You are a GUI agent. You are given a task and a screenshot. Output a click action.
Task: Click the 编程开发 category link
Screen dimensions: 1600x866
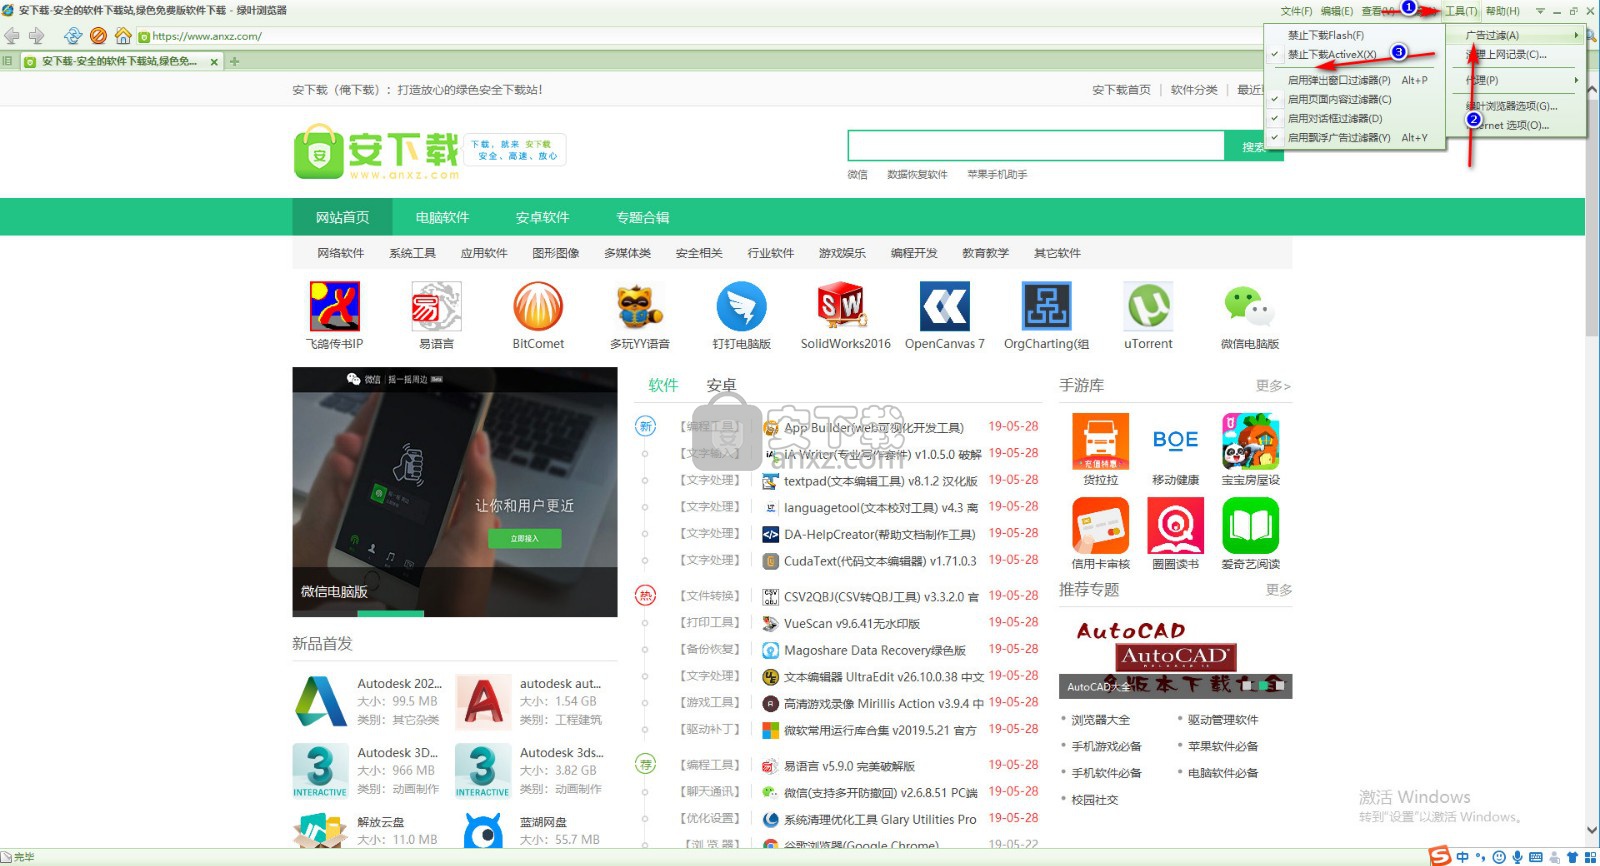(x=914, y=253)
